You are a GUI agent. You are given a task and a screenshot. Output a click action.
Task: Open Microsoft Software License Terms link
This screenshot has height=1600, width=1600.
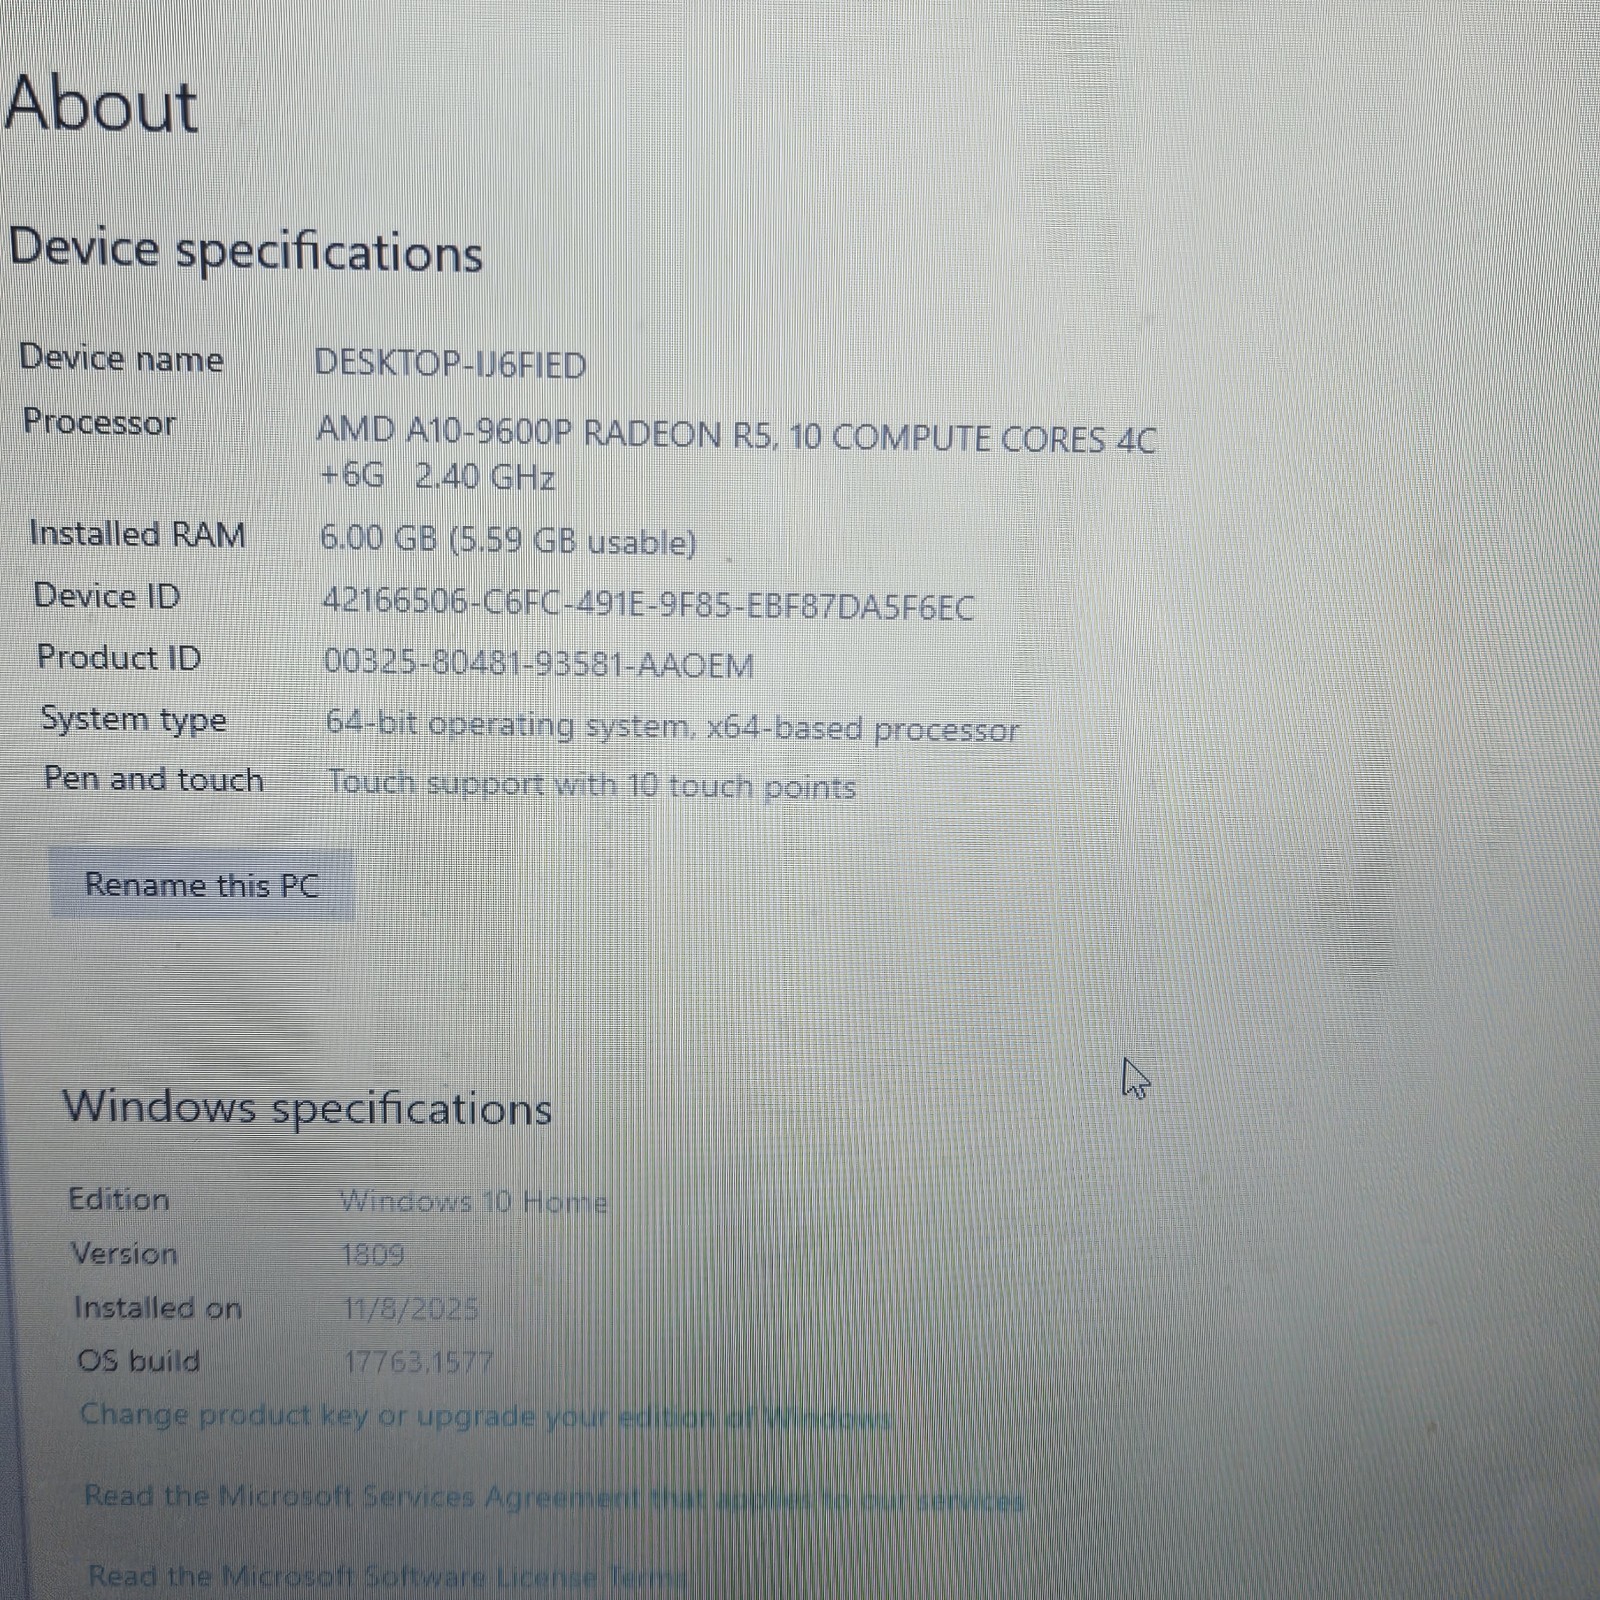pos(387,1577)
